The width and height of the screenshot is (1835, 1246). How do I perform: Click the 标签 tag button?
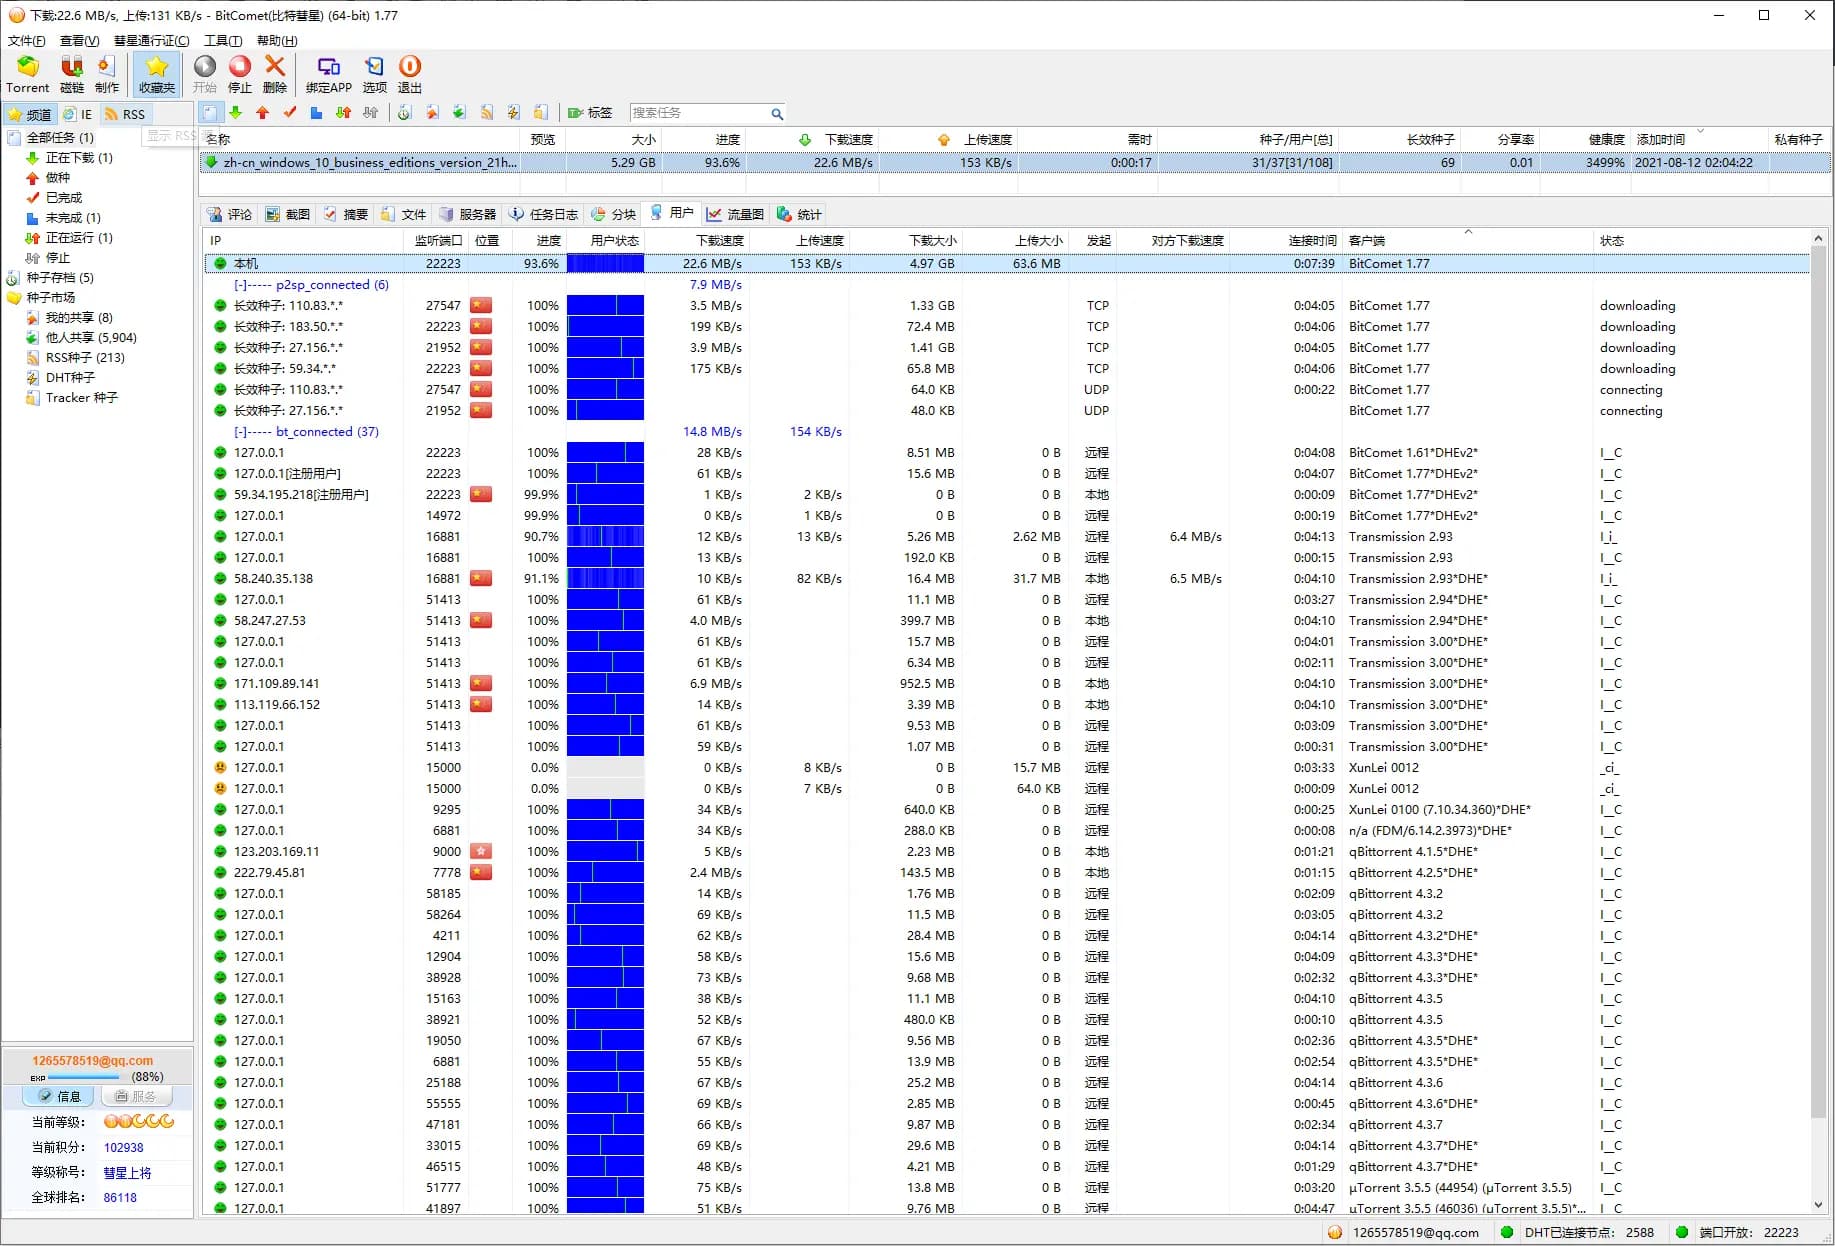(x=590, y=113)
